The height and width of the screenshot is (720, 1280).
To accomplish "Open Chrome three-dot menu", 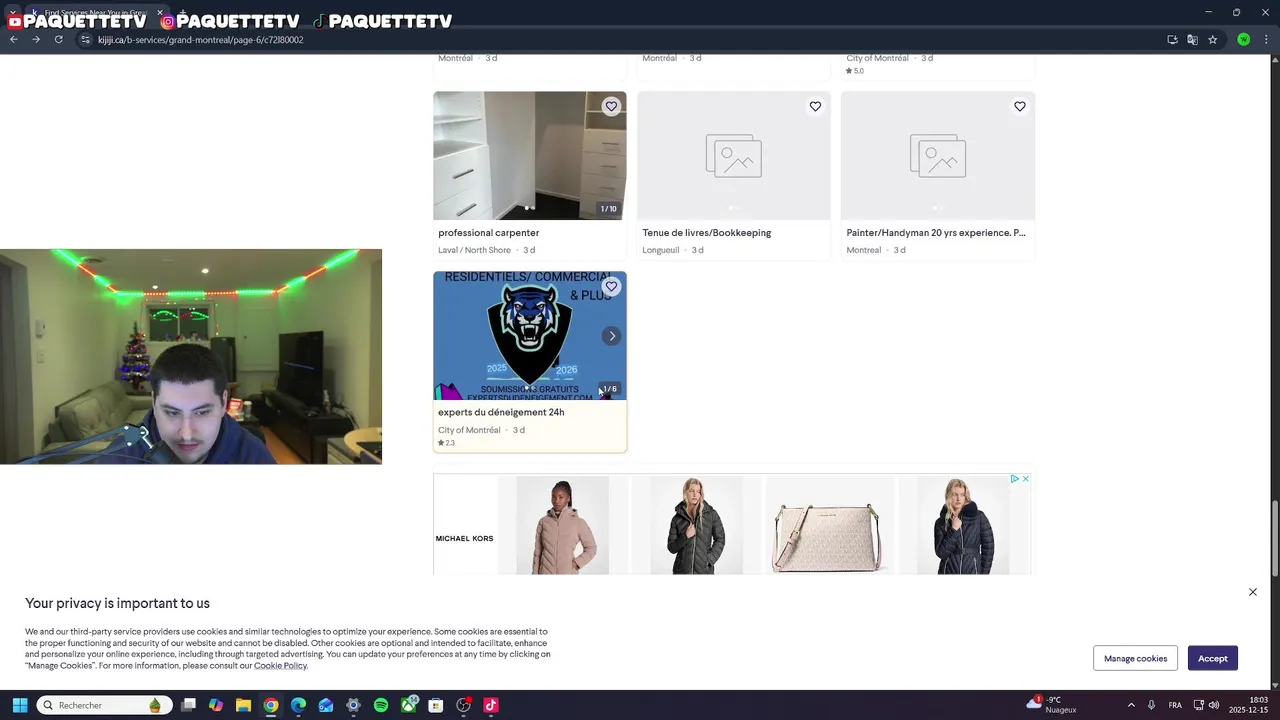I will click(1265, 40).
